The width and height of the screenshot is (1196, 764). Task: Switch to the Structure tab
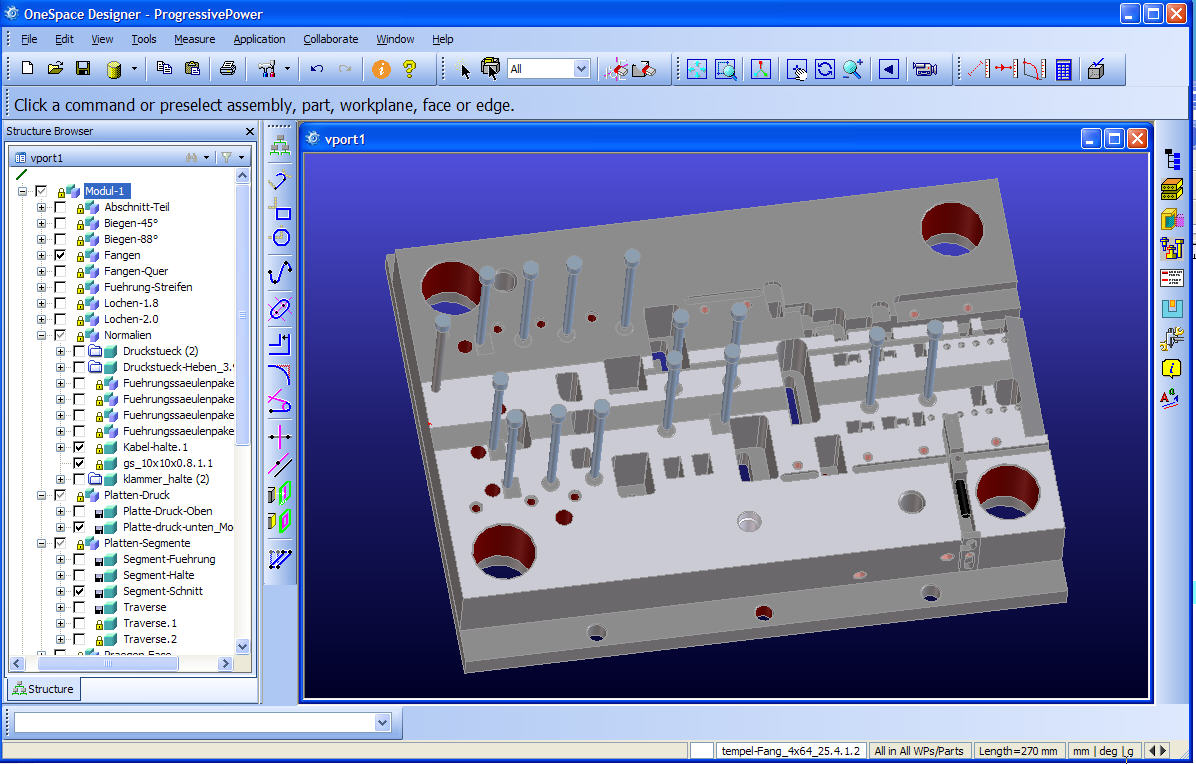coord(43,689)
